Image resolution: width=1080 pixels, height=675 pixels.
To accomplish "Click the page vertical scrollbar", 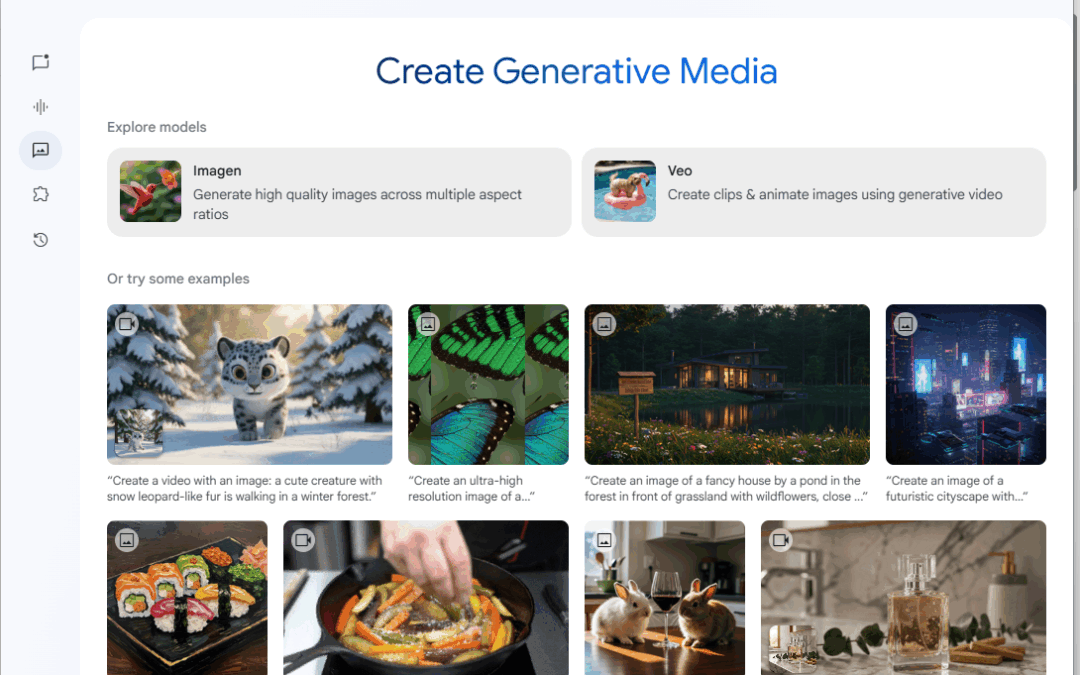I will pos(1076,103).
